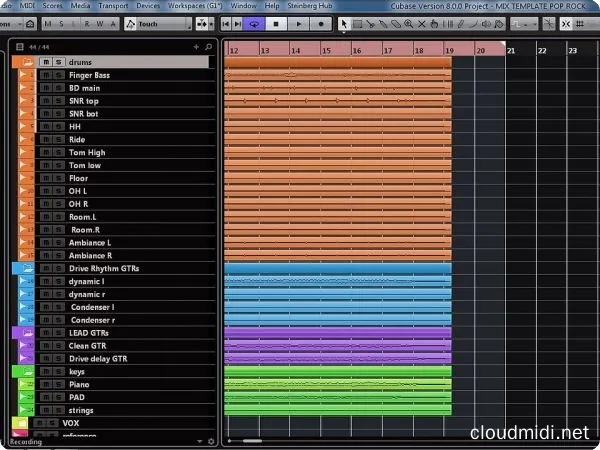Click the Record transport button
Image resolution: width=600 pixels, height=450 pixels.
click(x=321, y=23)
